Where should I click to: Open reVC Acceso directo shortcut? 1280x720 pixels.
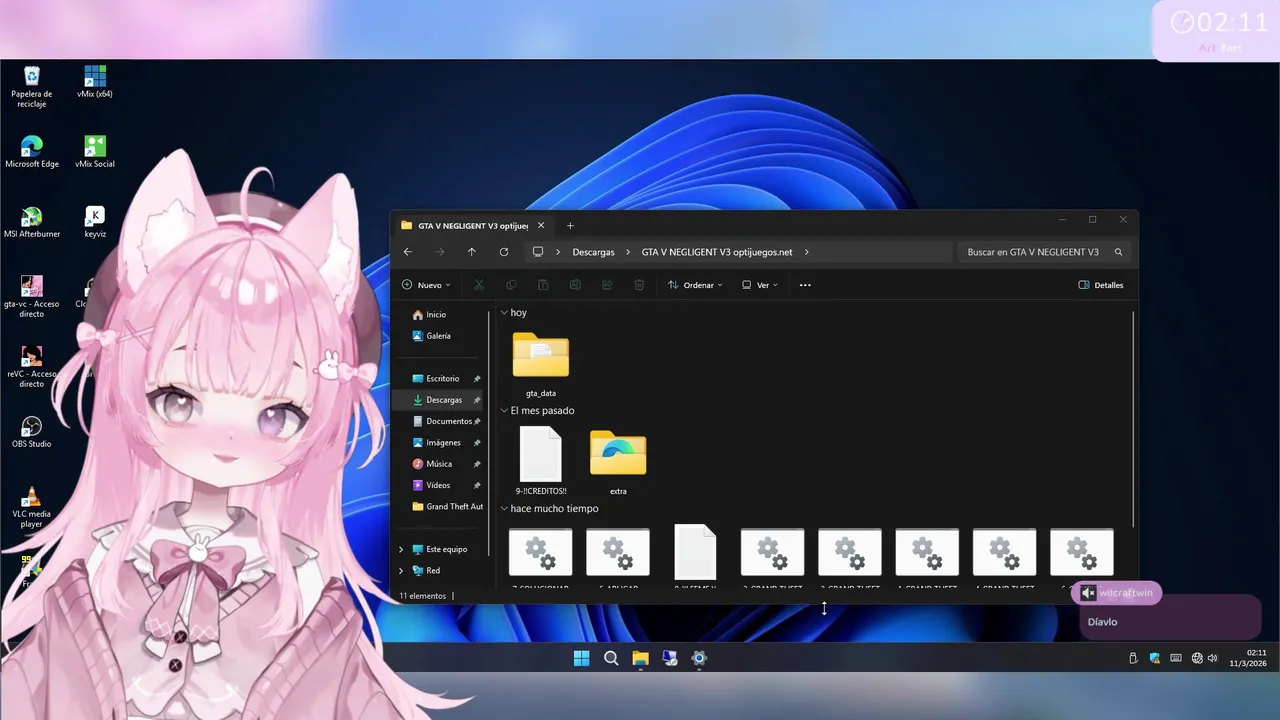point(32,367)
